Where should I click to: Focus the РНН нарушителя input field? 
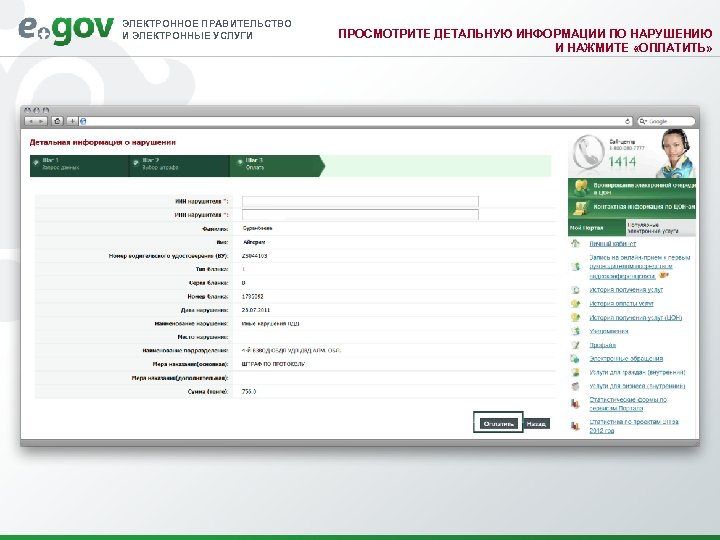[360, 214]
